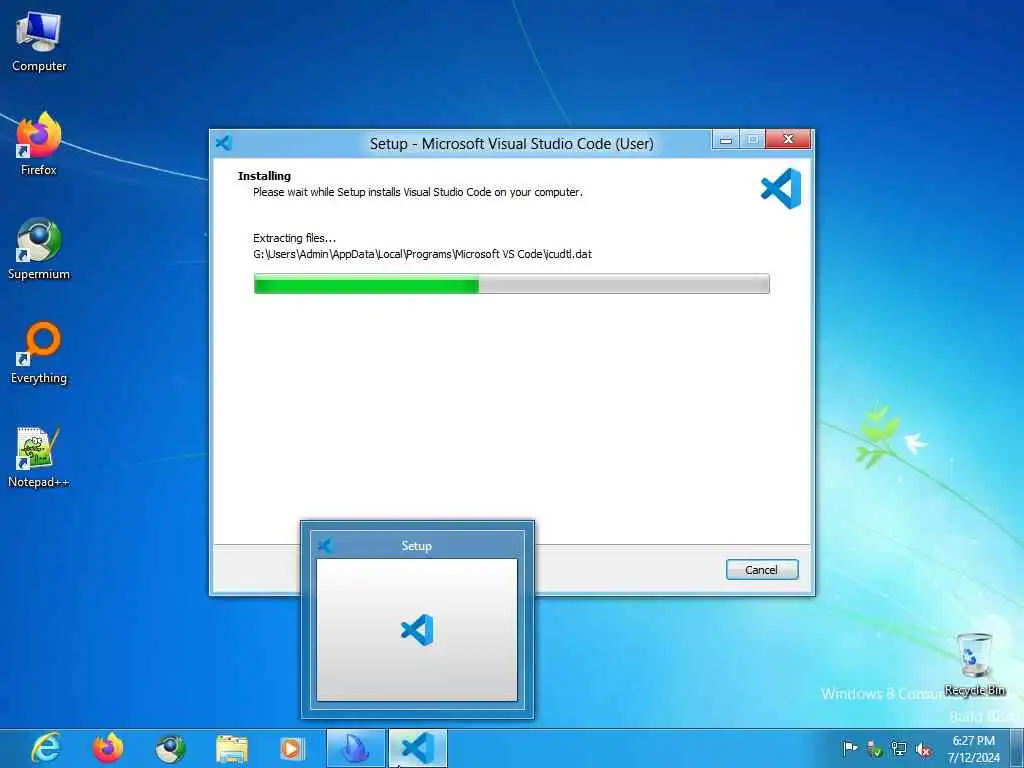
Task: Click the safely remove hardware tray icon
Action: (x=874, y=748)
